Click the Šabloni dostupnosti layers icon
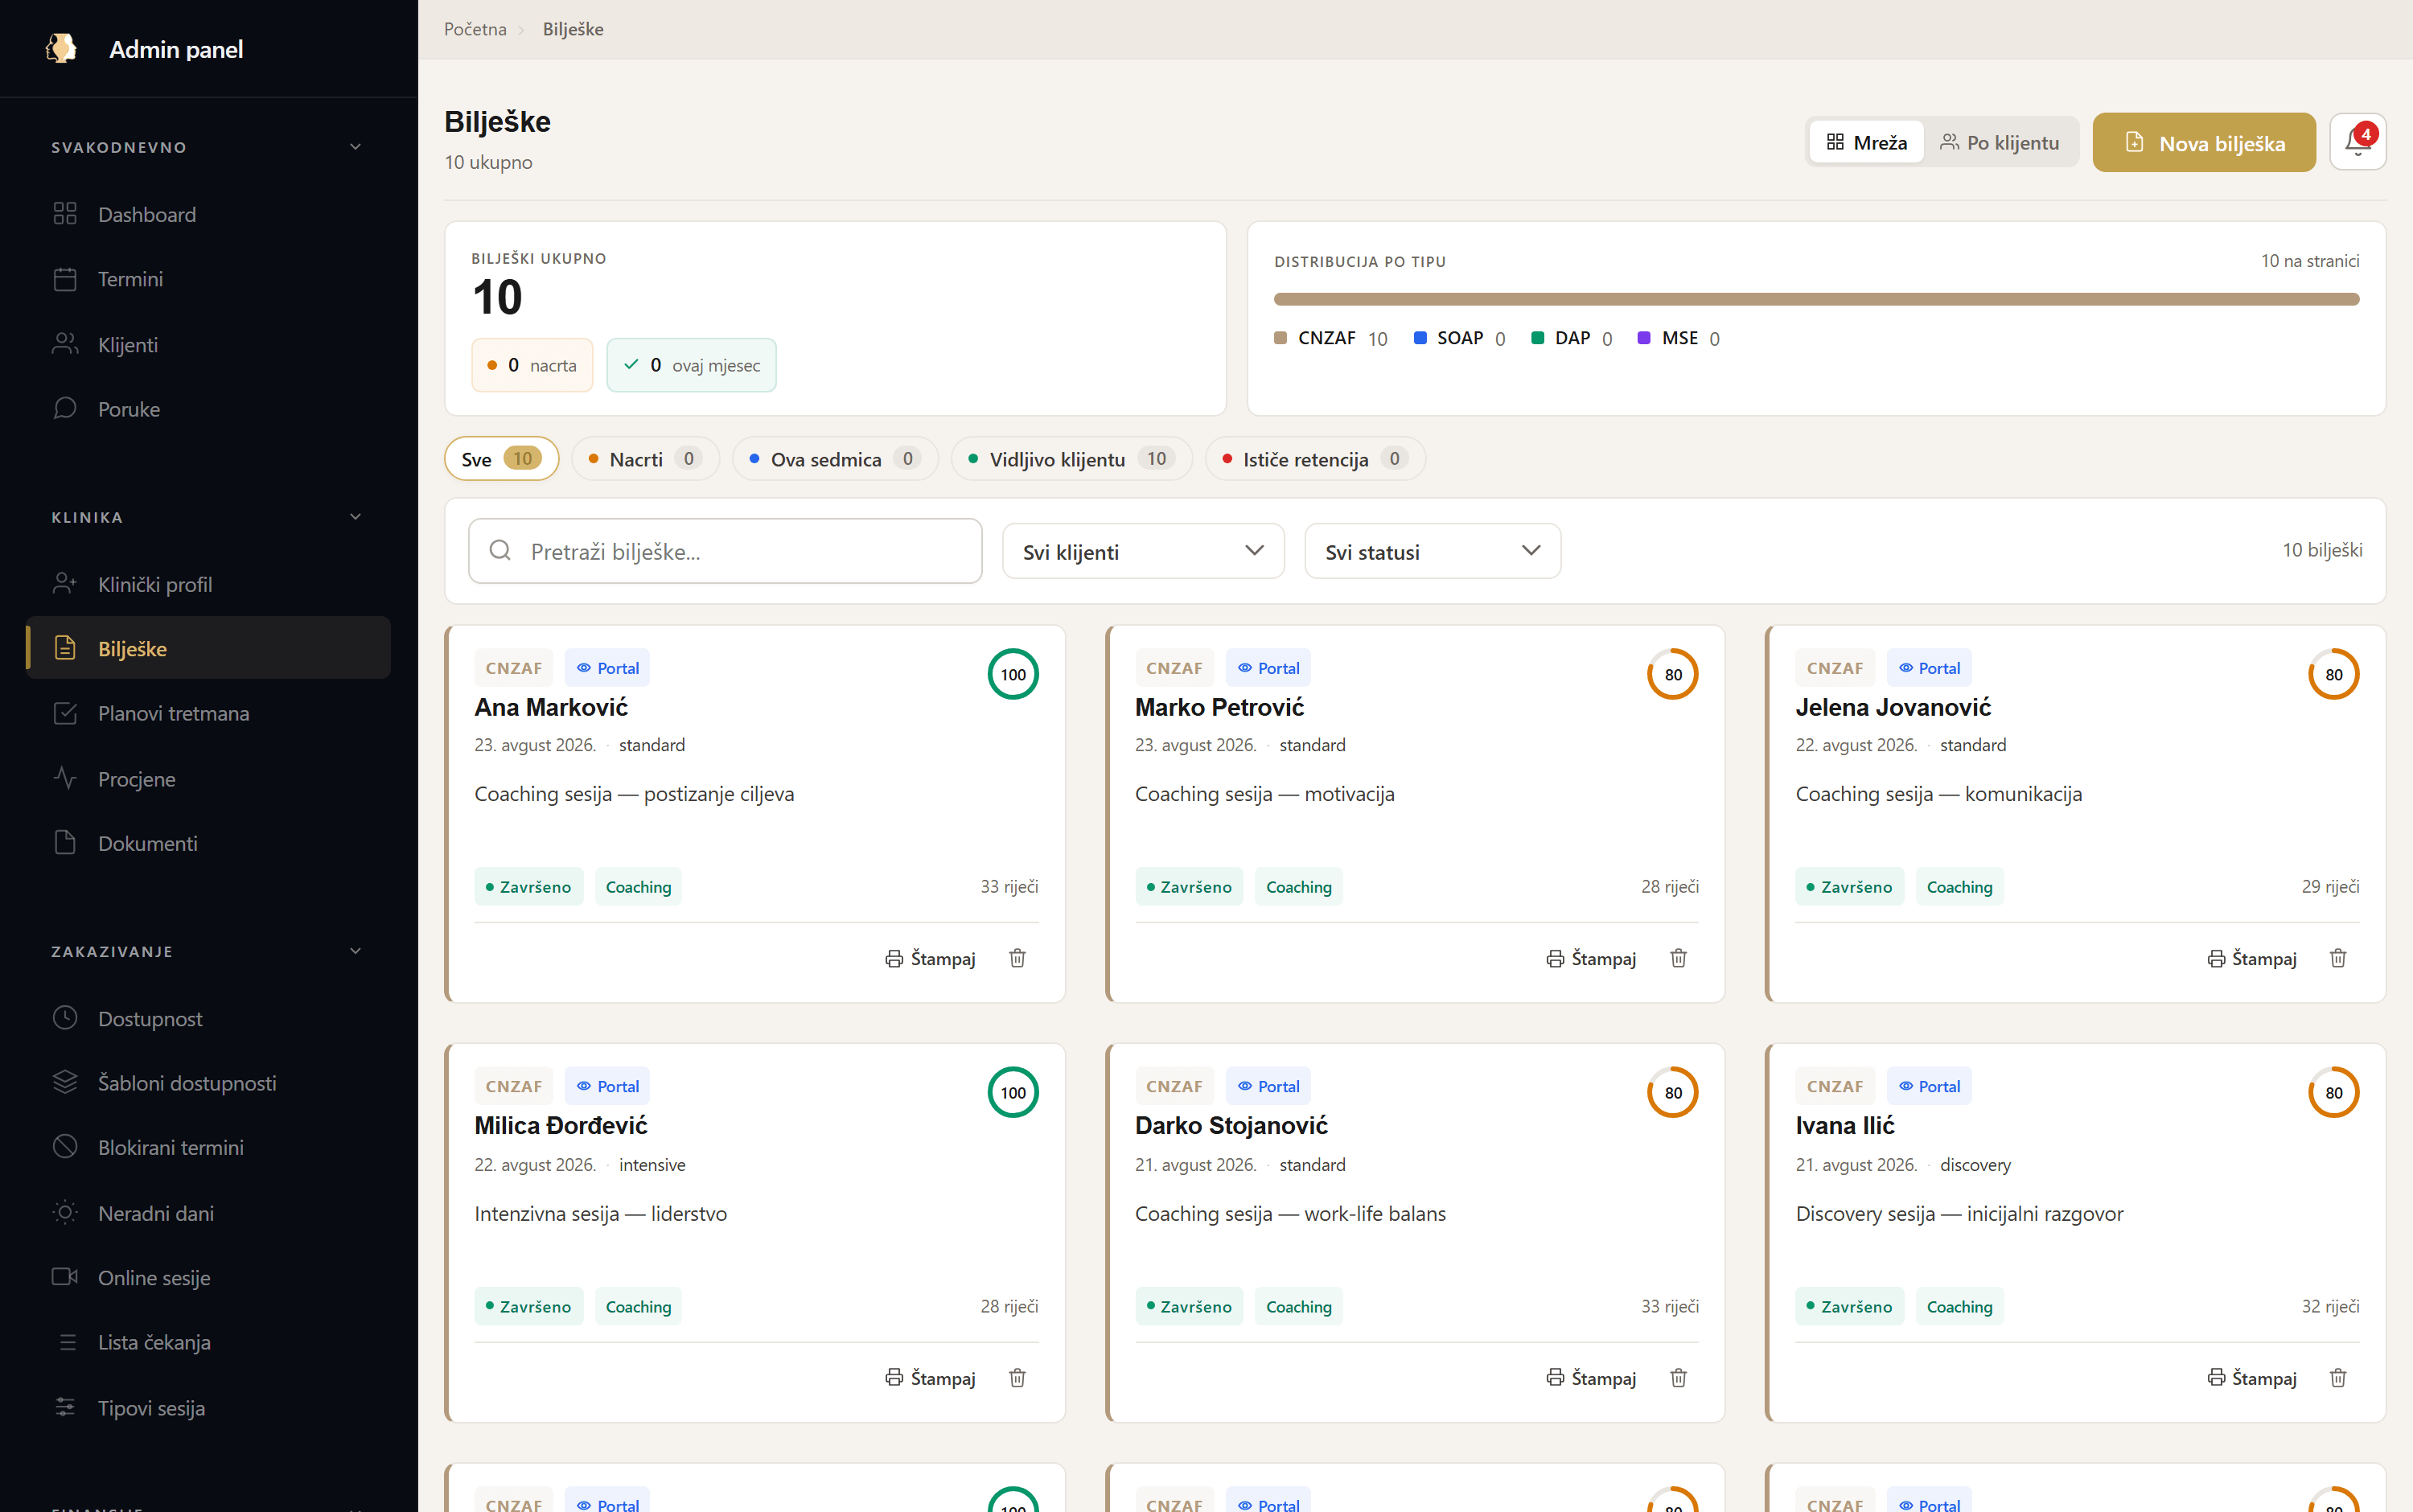 65,1083
